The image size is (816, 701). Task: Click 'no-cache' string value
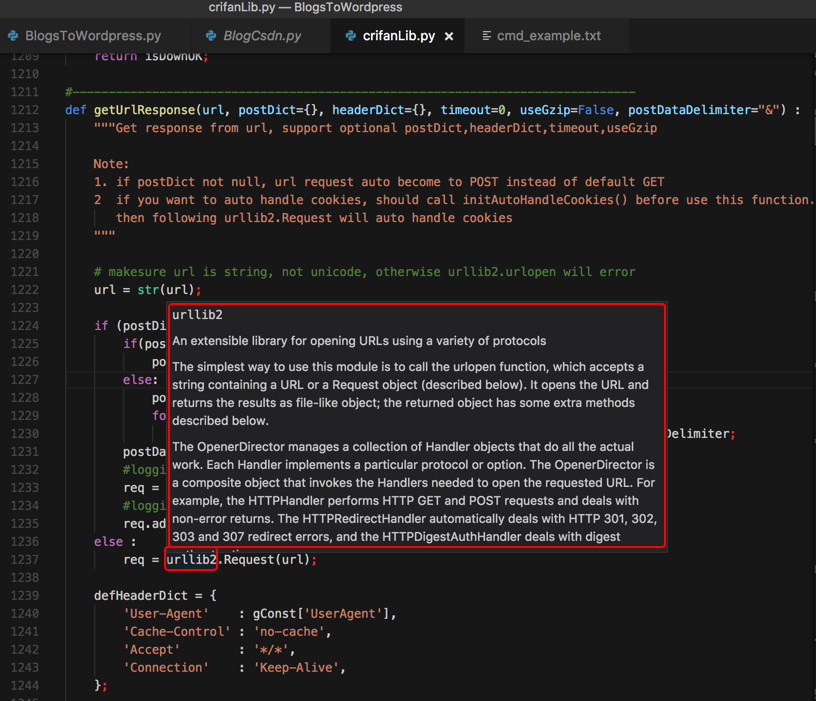pos(289,631)
